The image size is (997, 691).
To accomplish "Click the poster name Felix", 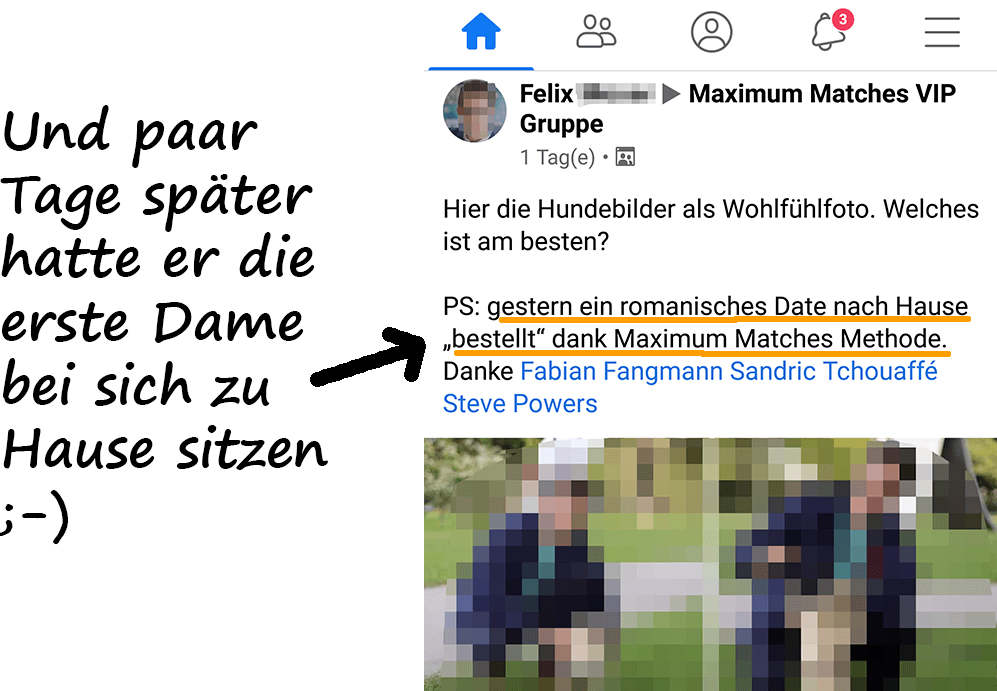I will click(x=546, y=94).
